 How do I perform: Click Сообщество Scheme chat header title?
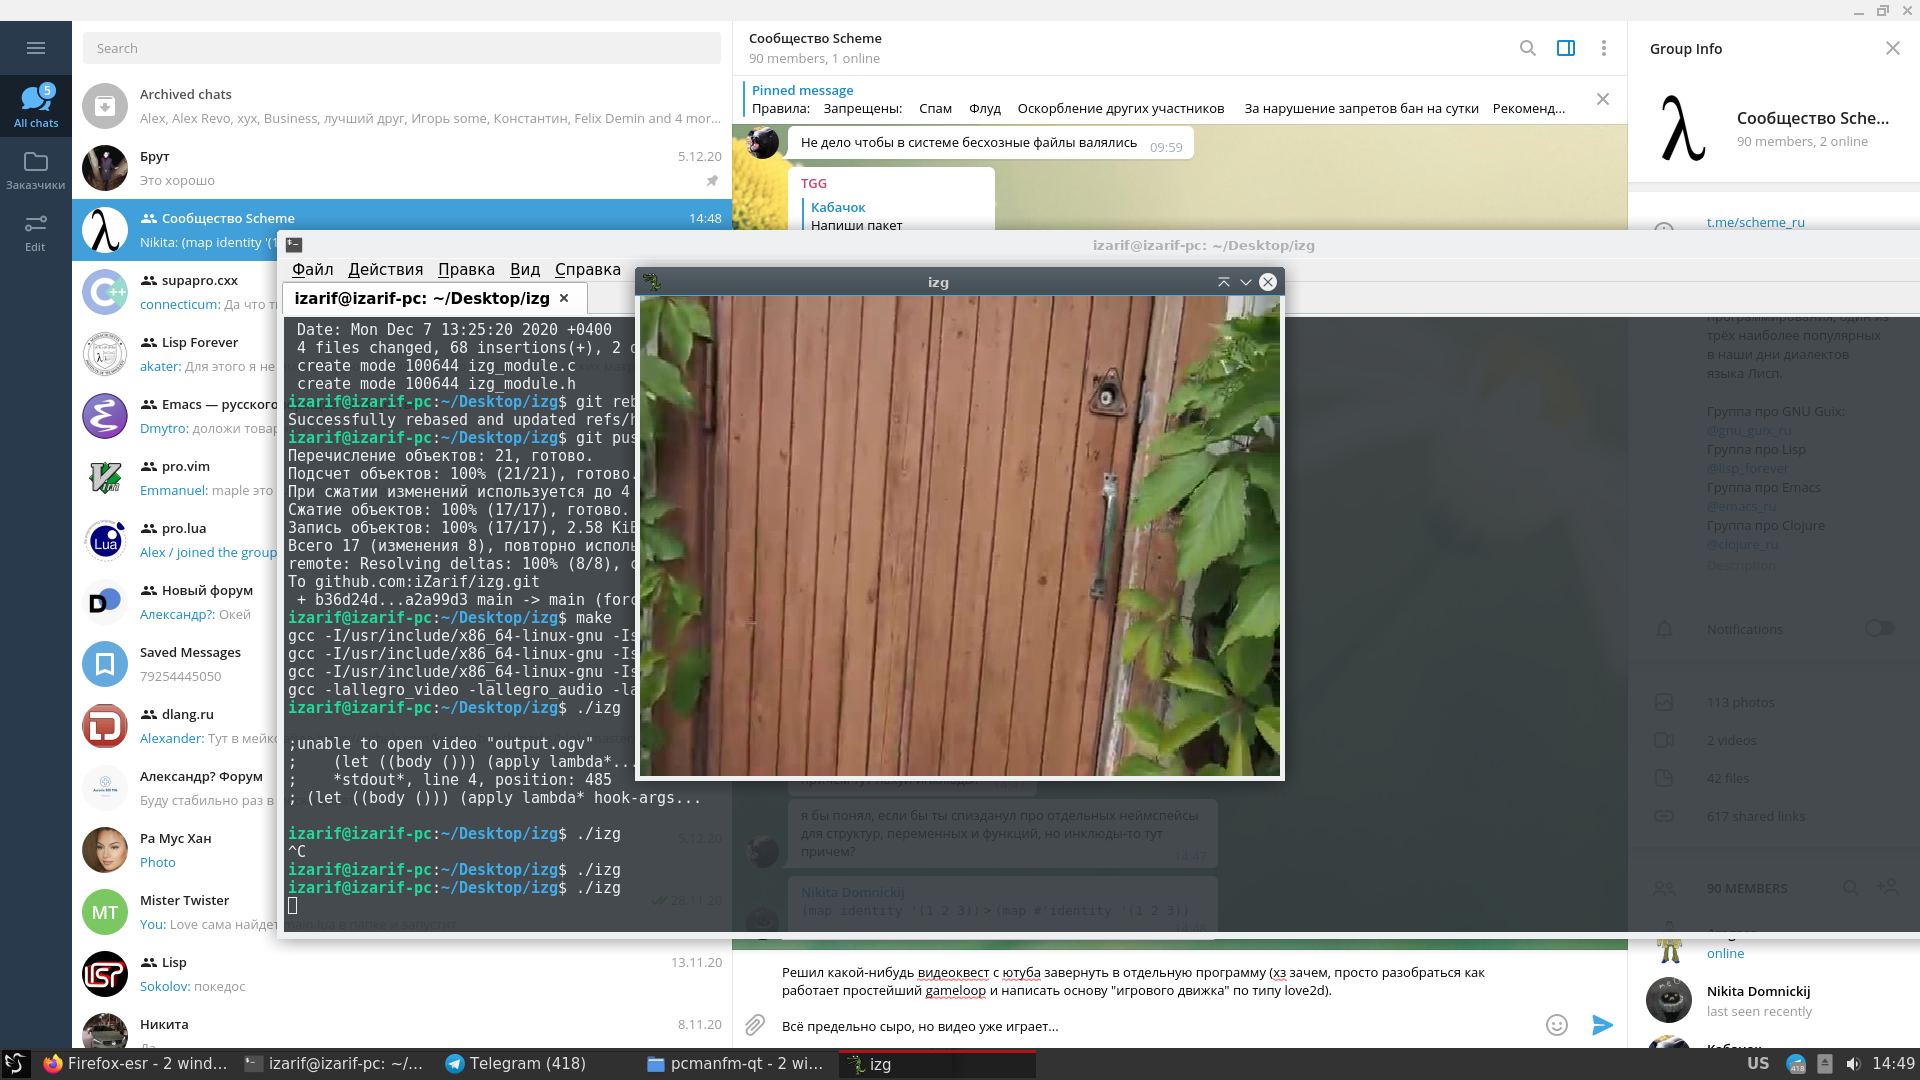coord(815,38)
